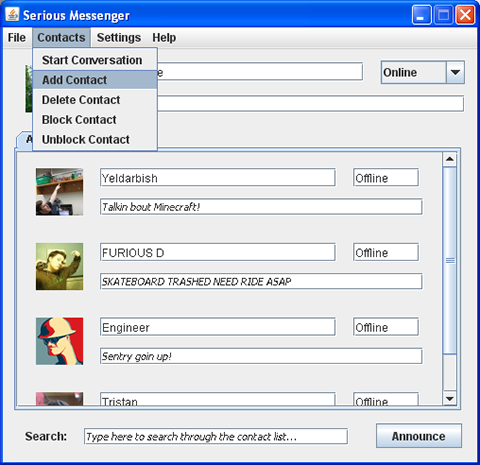Select the FURIOUS D name field
480x465 pixels.
tap(218, 252)
